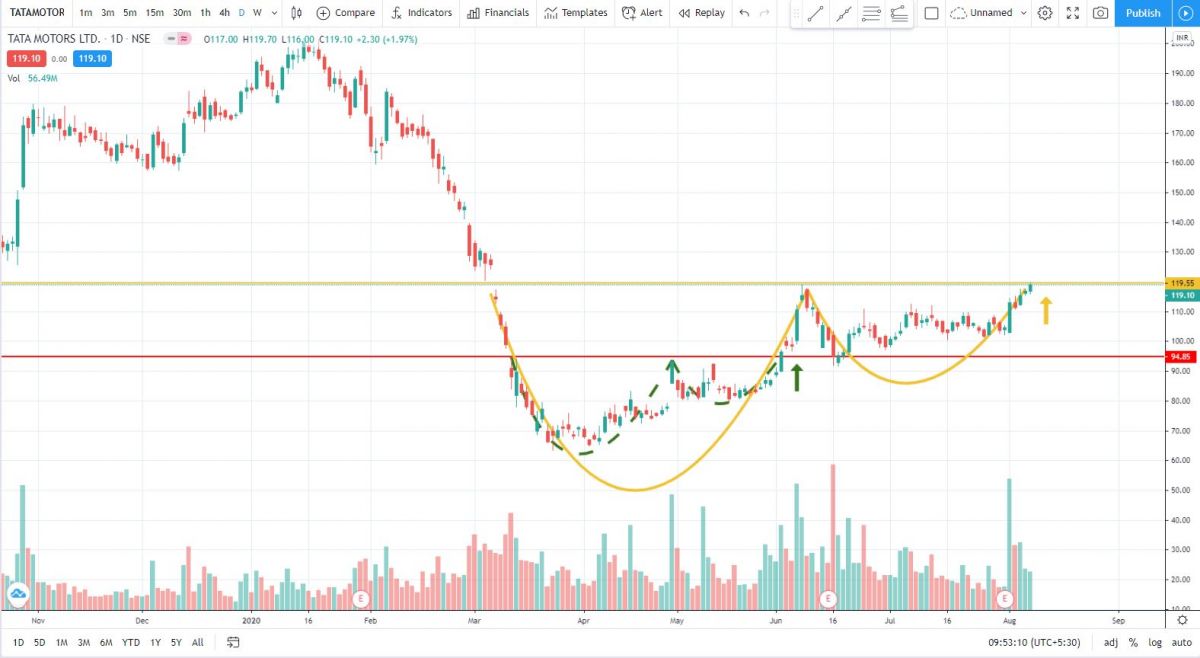
Task: Open the Unnamed layout dropdown
Action: pyautogui.click(x=989, y=13)
